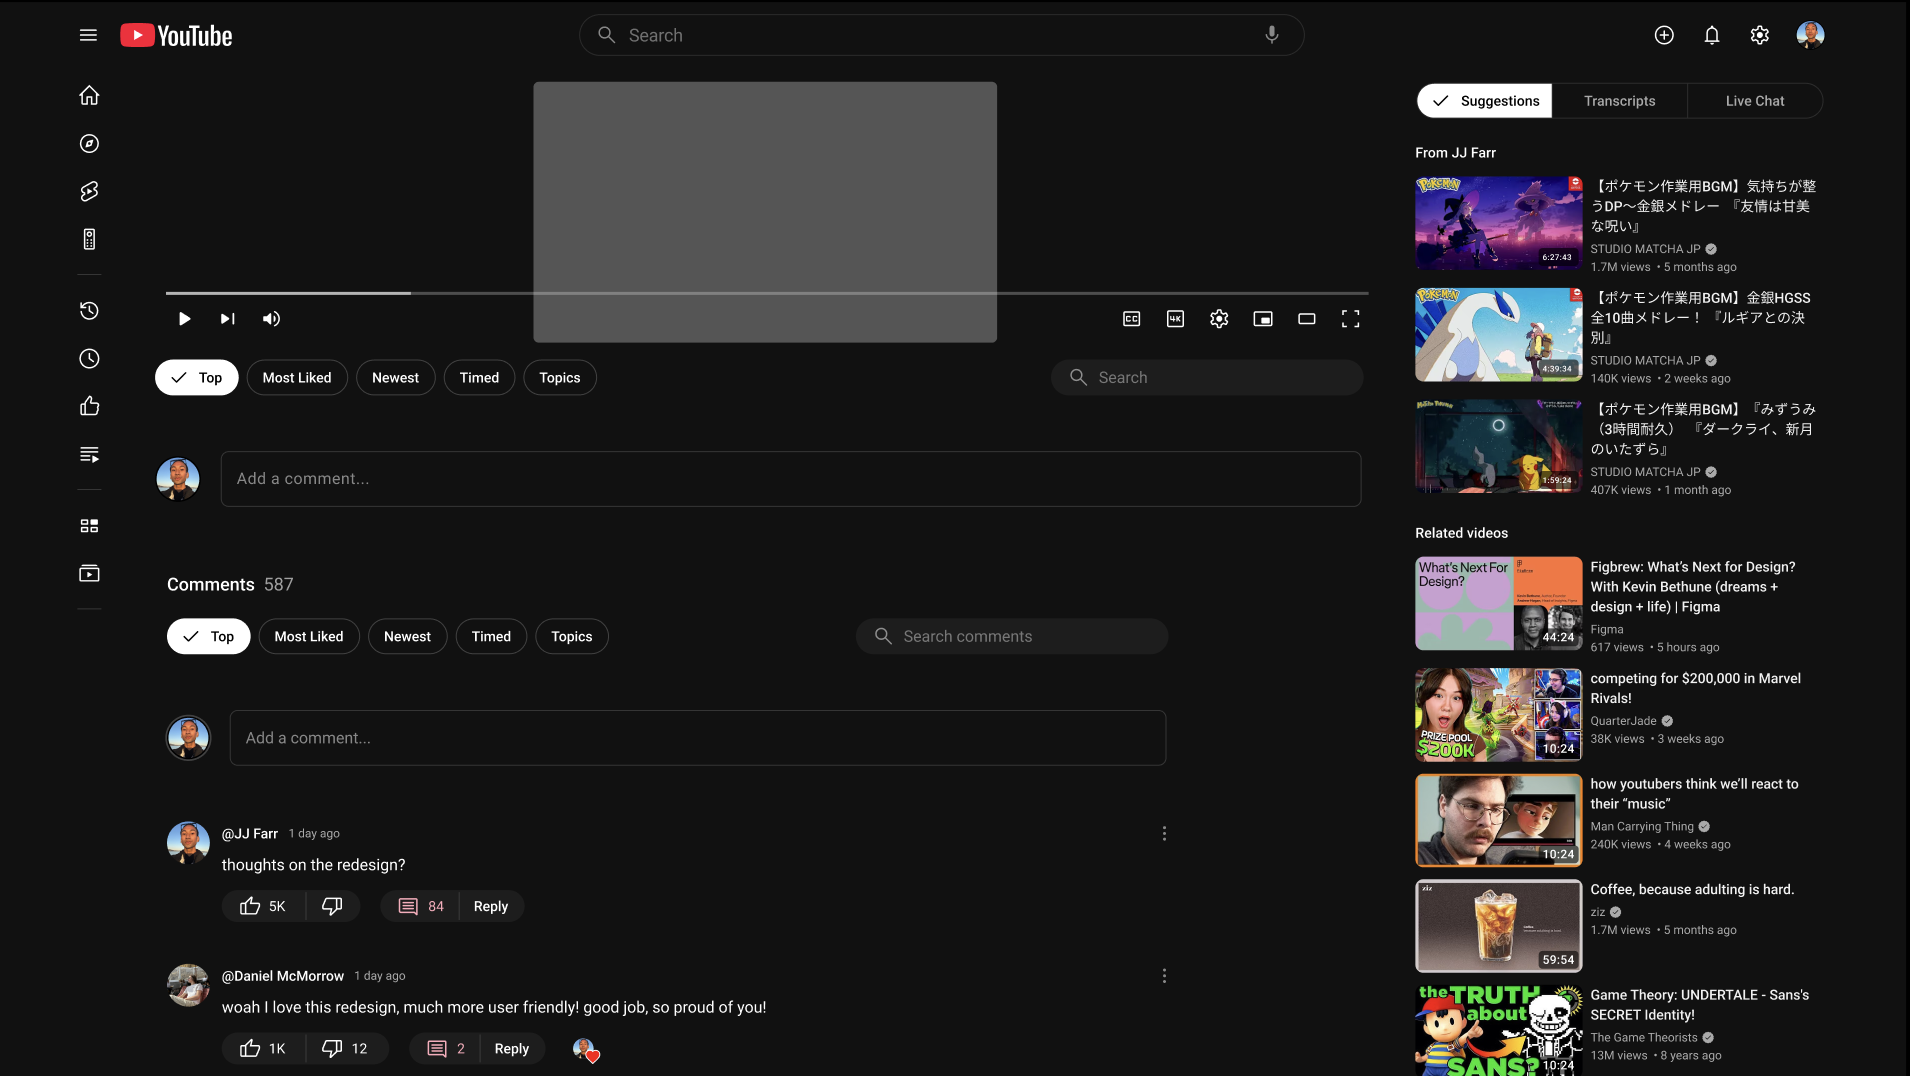Switch to the Transcripts tab
This screenshot has width=1910, height=1076.
pos(1619,100)
